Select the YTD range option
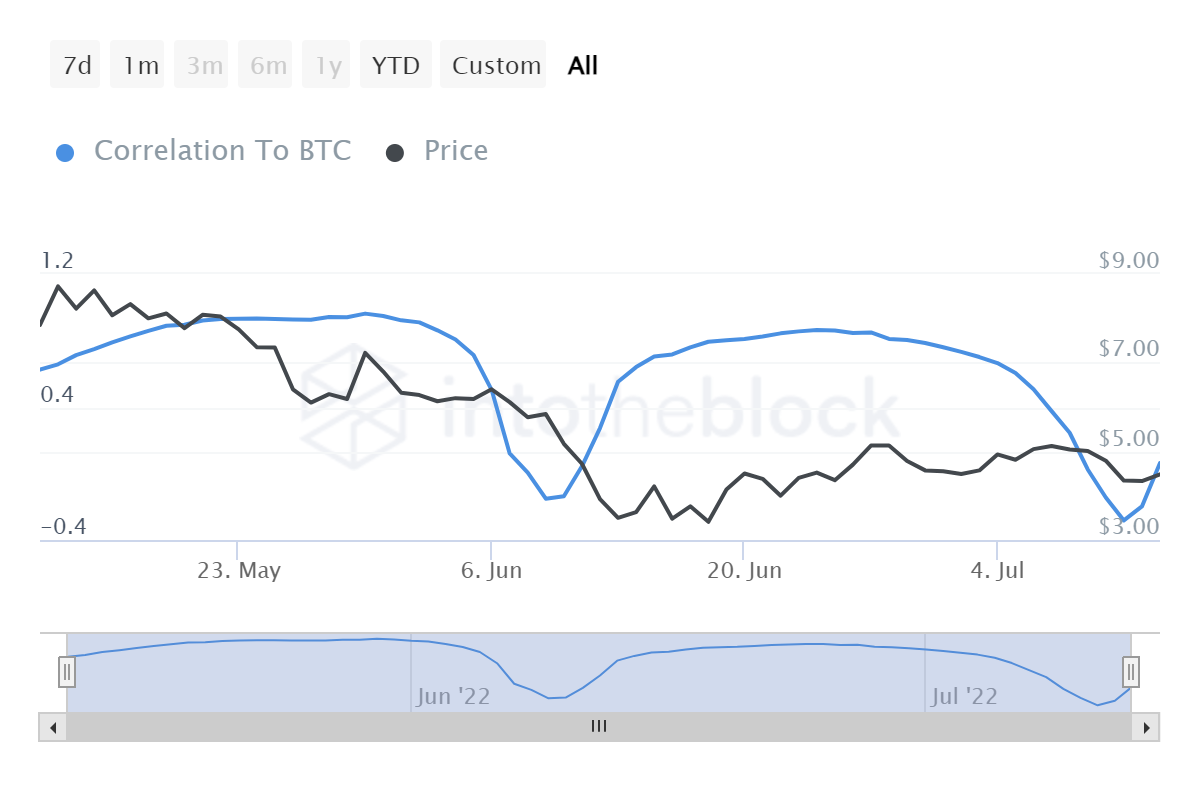Image resolution: width=1200 pixels, height=800 pixels. point(395,64)
